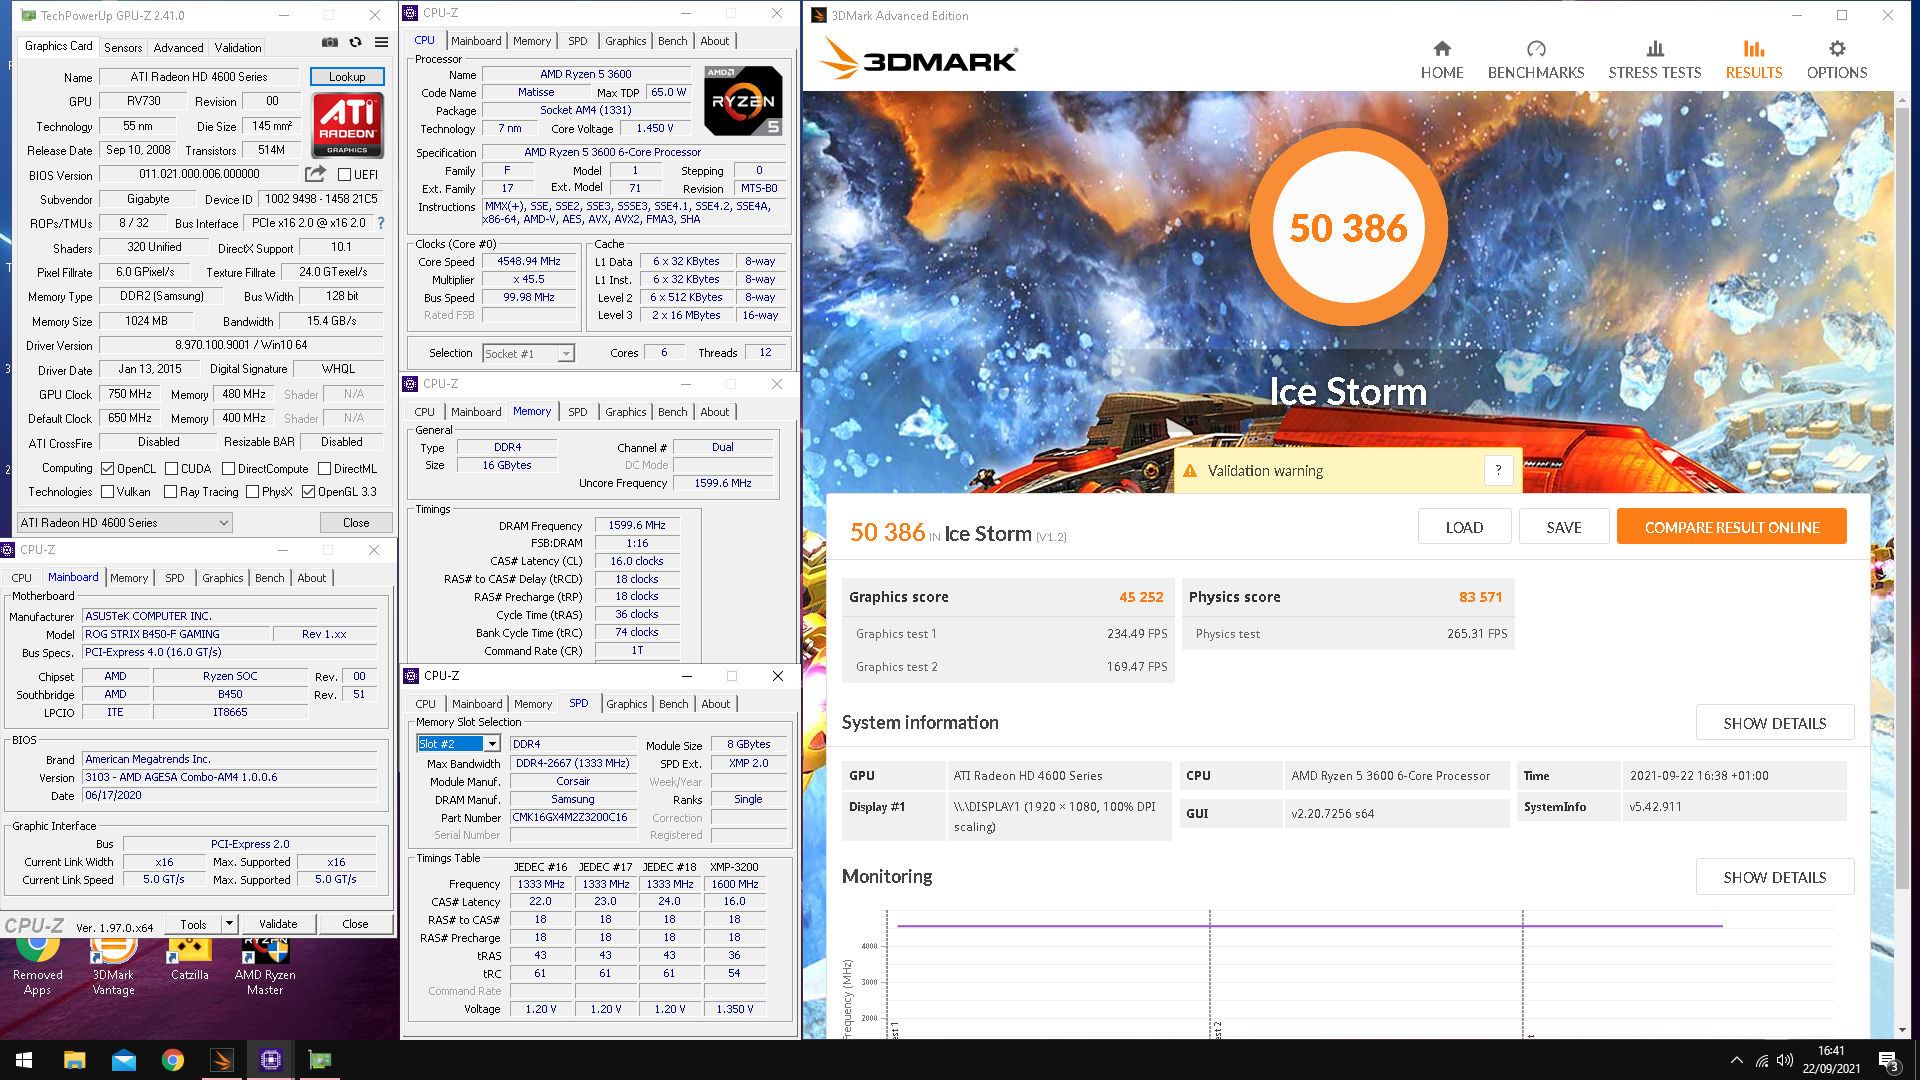Toggle the DirectML checkbox

point(324,468)
